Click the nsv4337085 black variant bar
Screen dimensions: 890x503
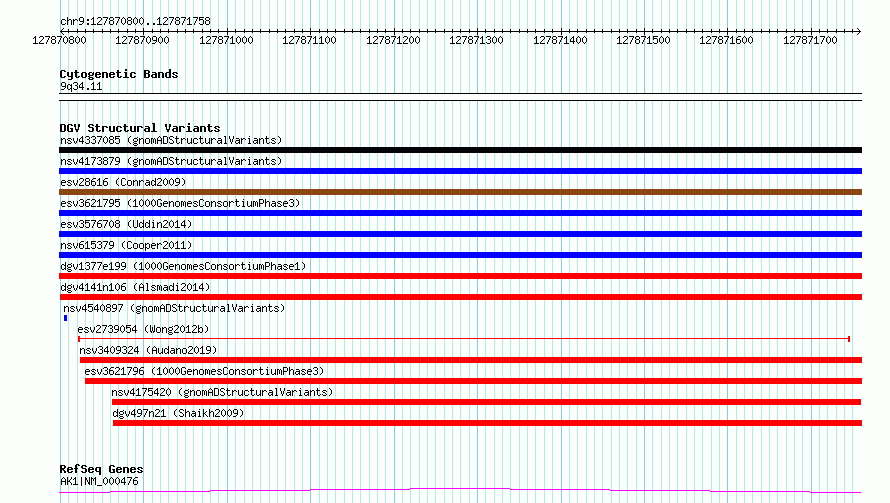click(460, 150)
